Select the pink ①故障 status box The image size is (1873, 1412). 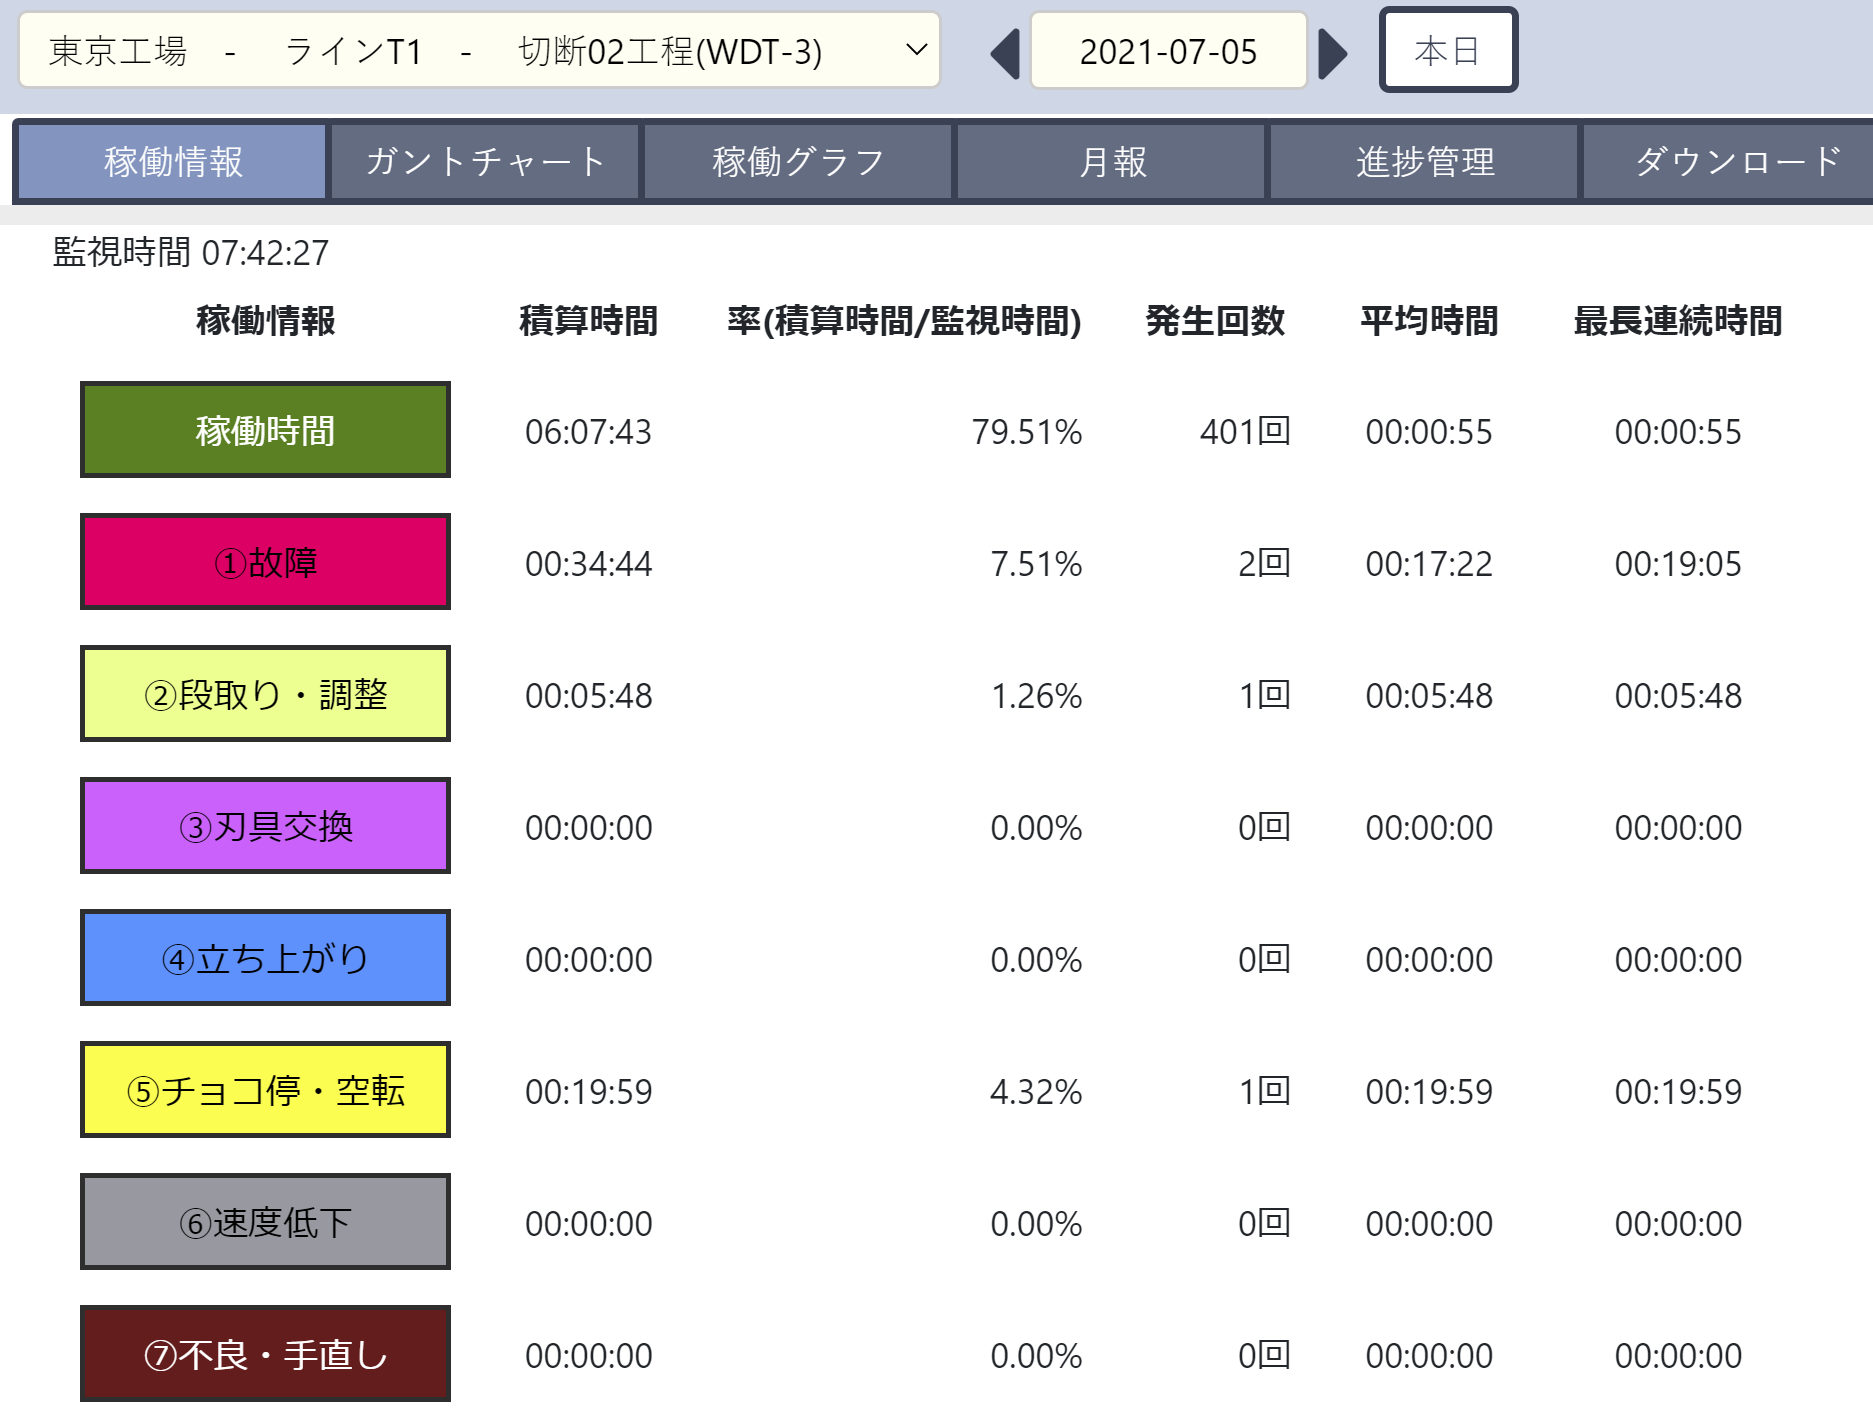tap(264, 562)
